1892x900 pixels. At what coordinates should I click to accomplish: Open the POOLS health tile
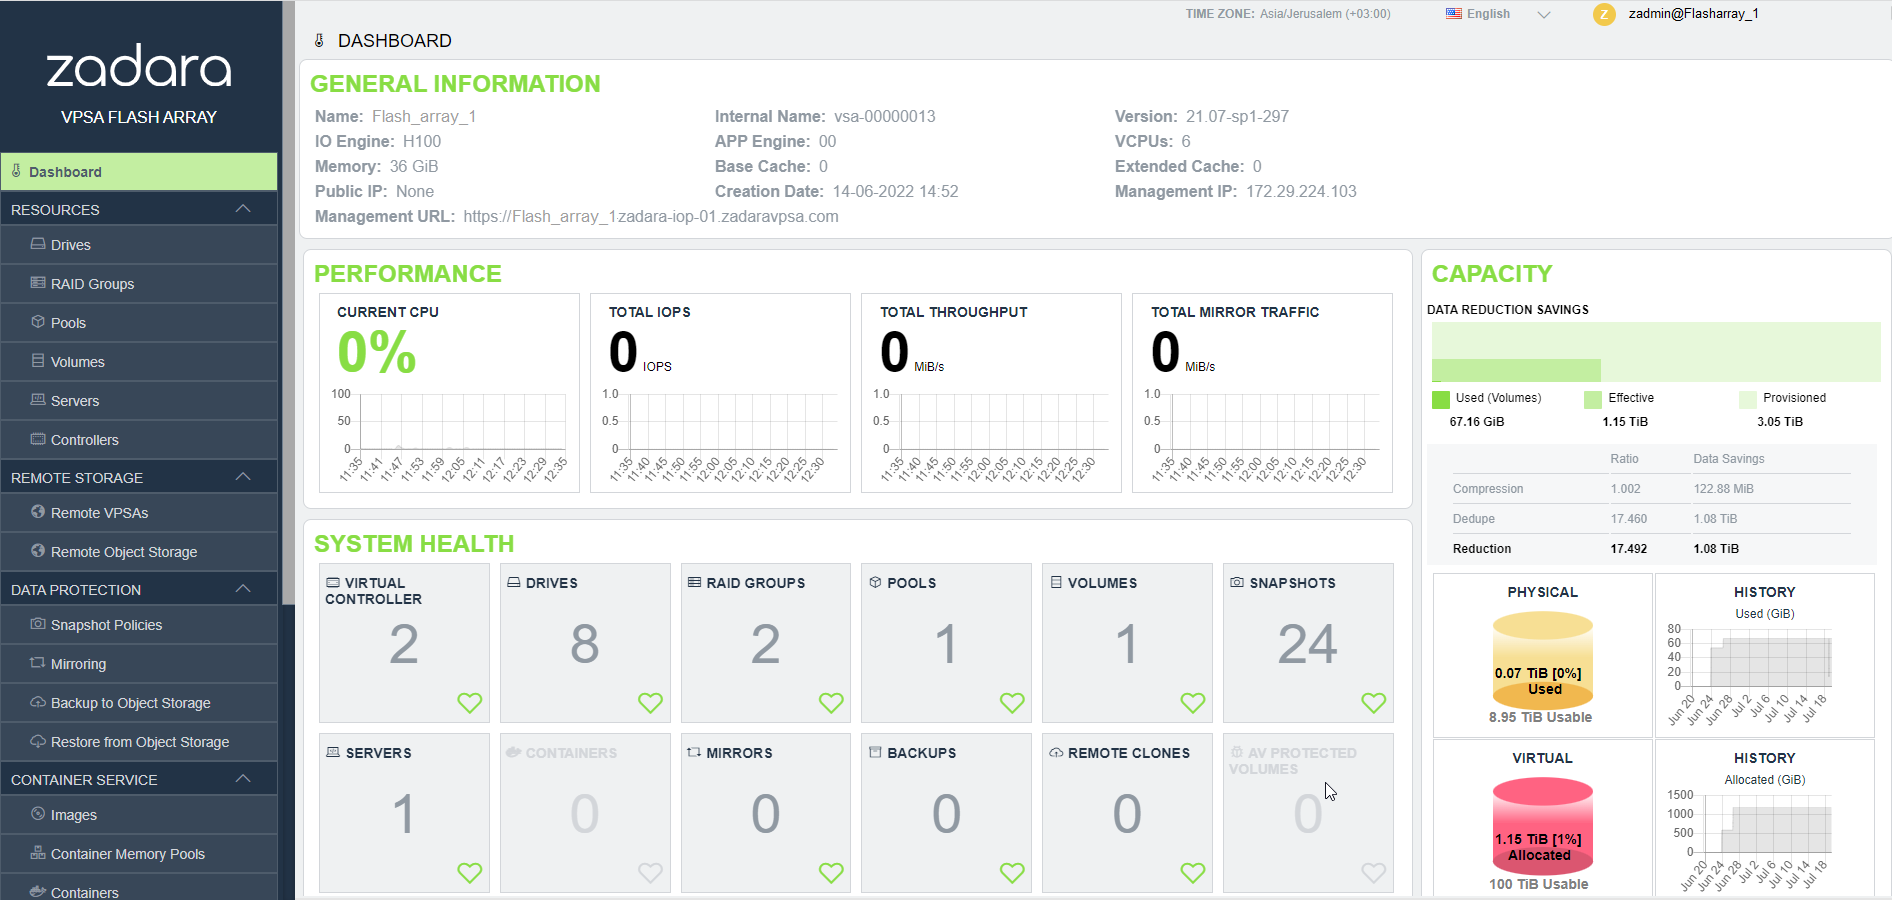(946, 643)
